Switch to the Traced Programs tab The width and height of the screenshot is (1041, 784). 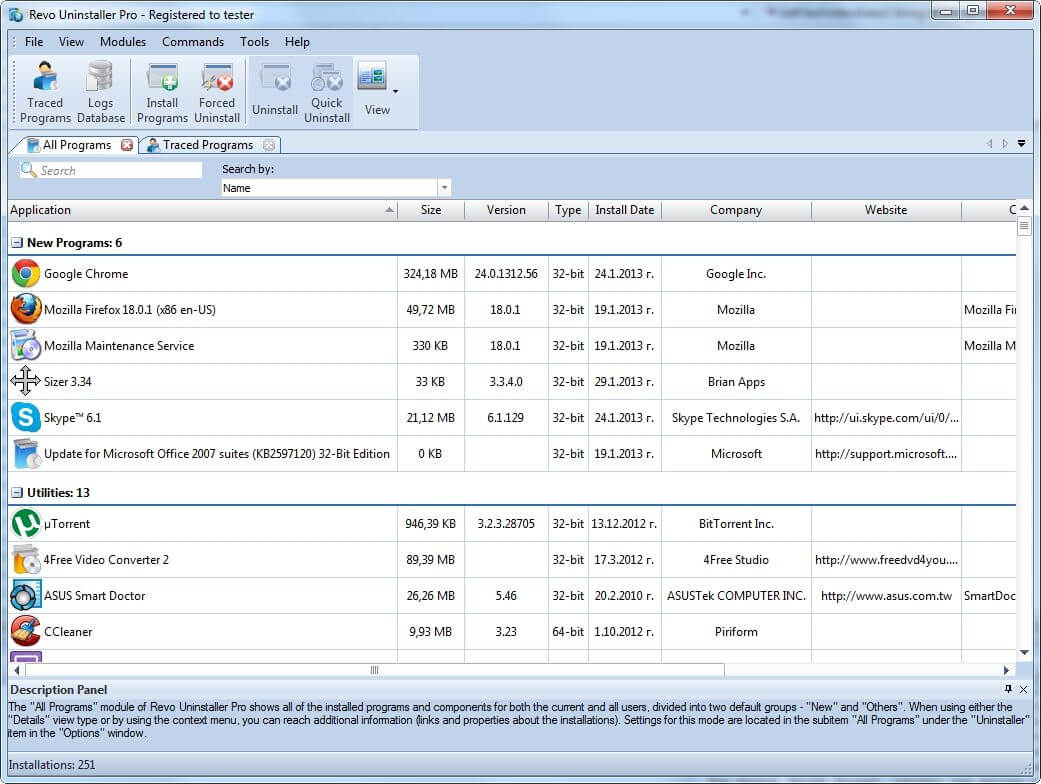pyautogui.click(x=208, y=145)
